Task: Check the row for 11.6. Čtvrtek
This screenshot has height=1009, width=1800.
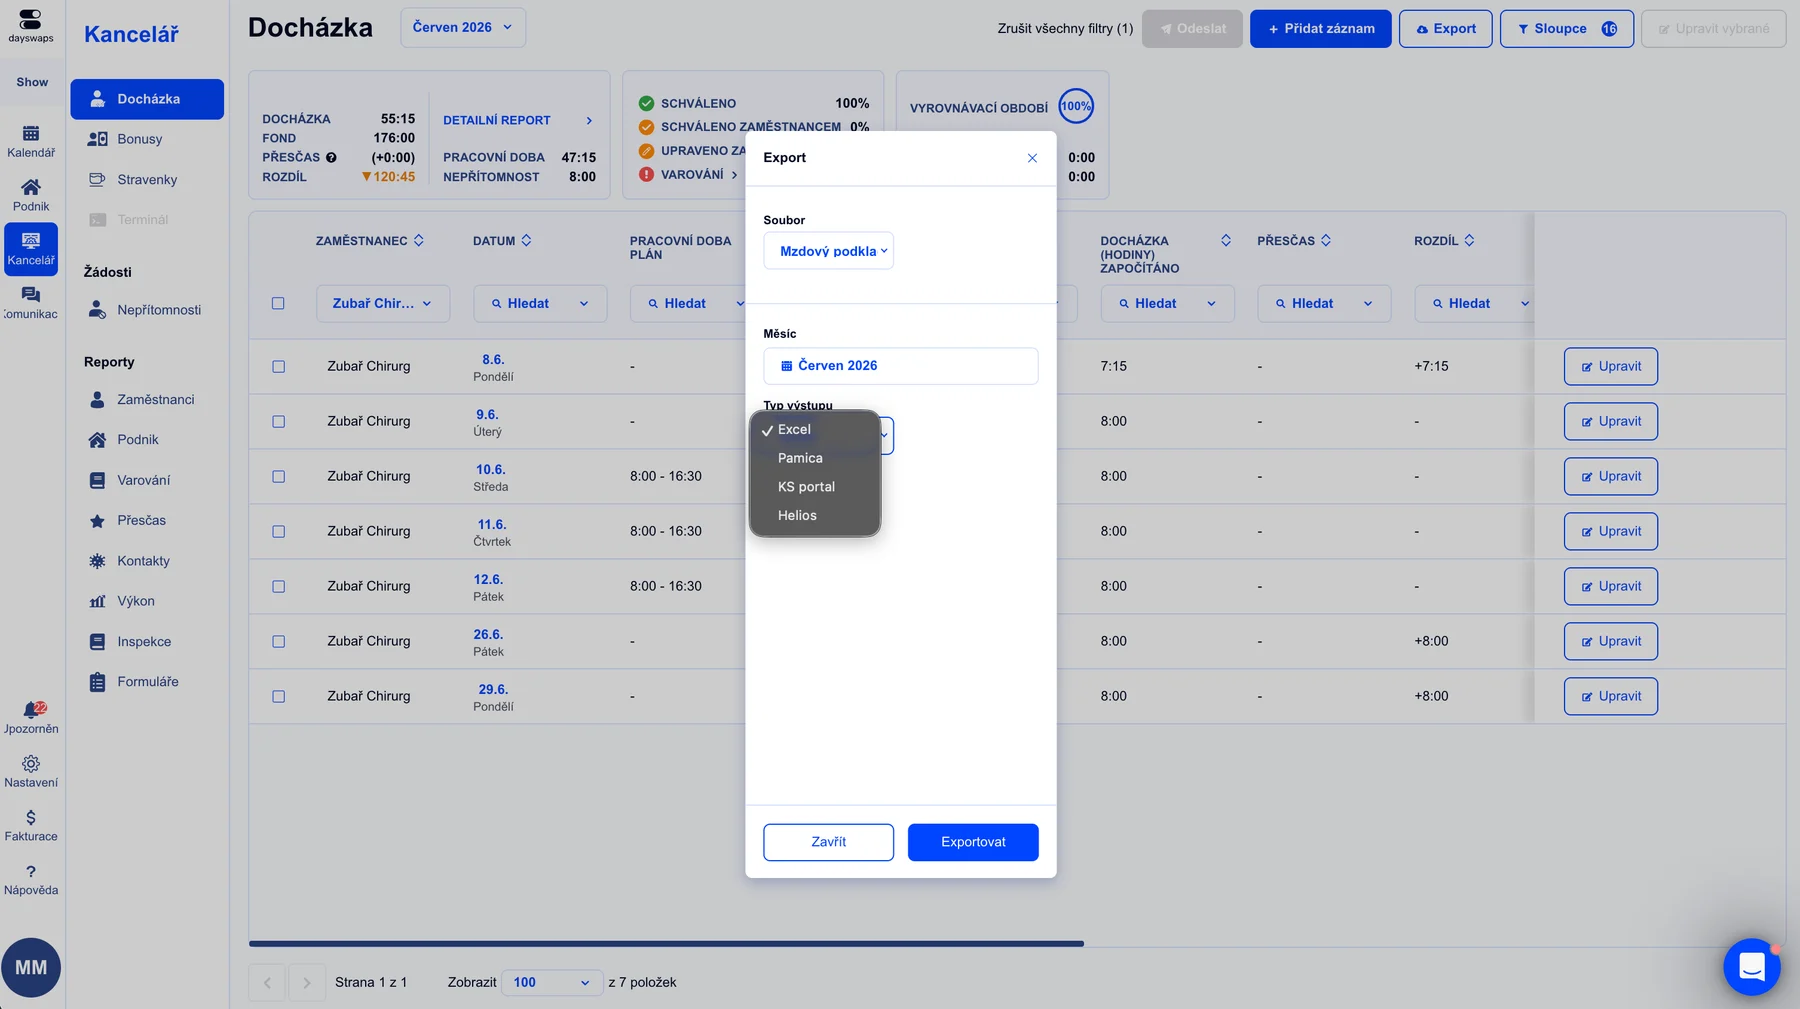Action: click(278, 532)
